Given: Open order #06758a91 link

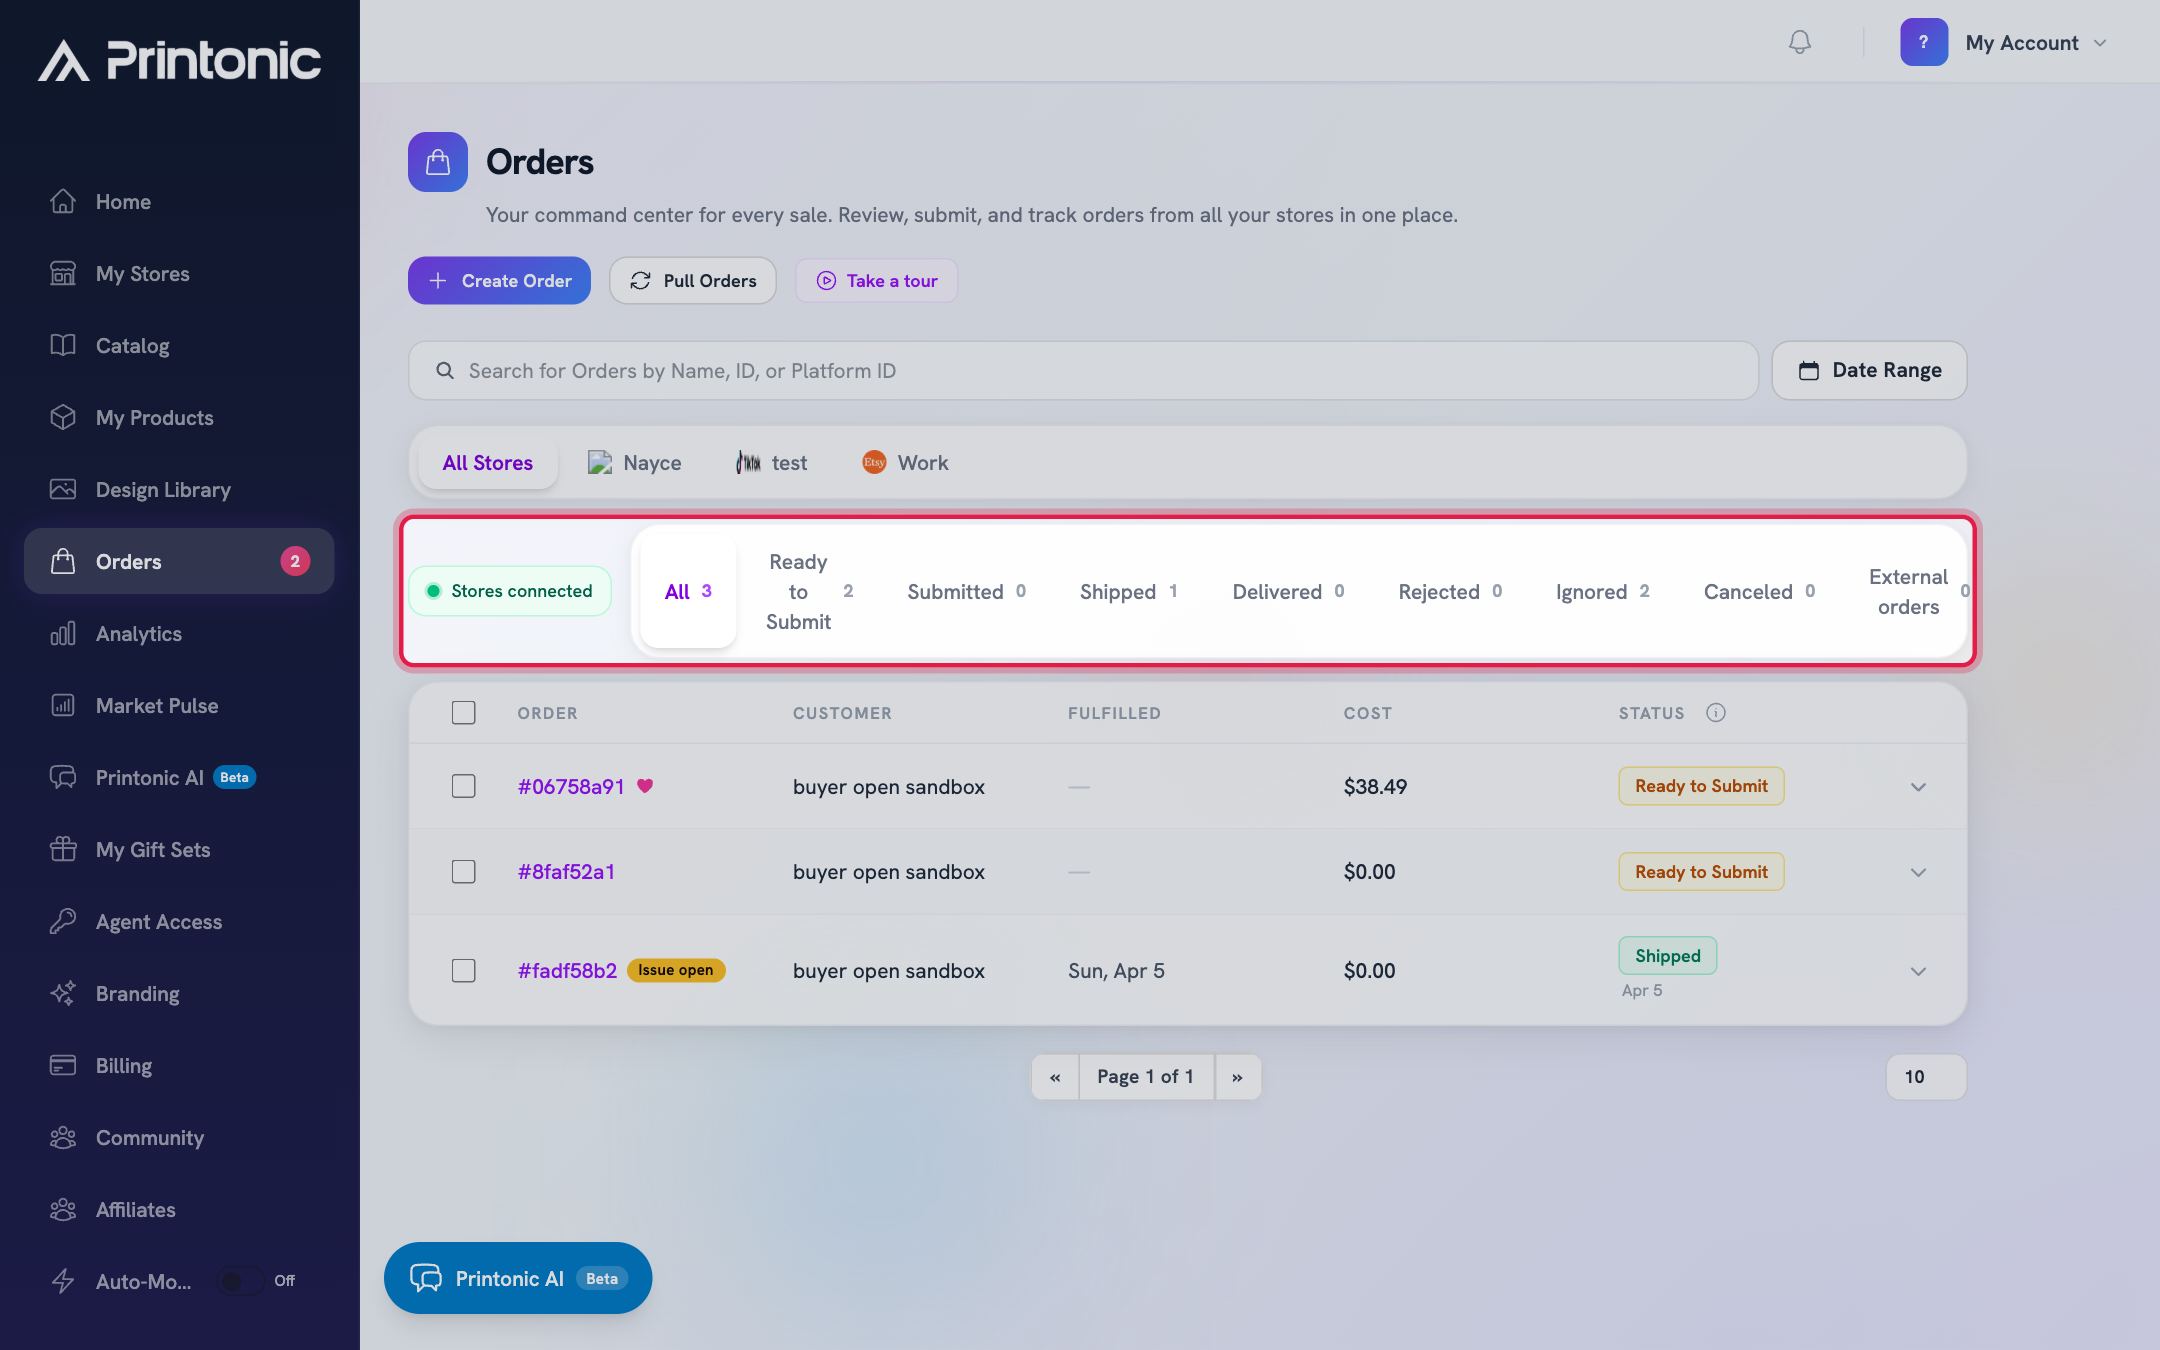Looking at the screenshot, I should pos(571,786).
